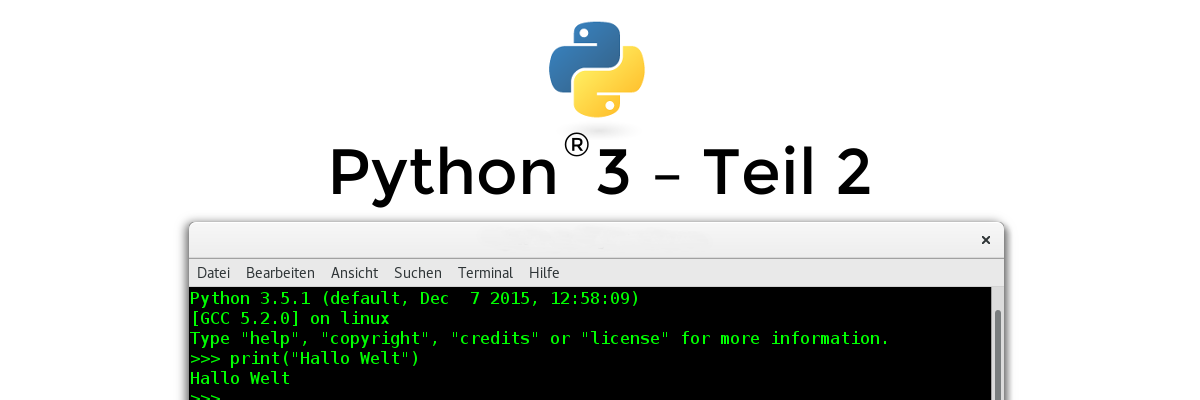Click the Python logo image
This screenshot has height=400, width=1200.
coord(597,69)
